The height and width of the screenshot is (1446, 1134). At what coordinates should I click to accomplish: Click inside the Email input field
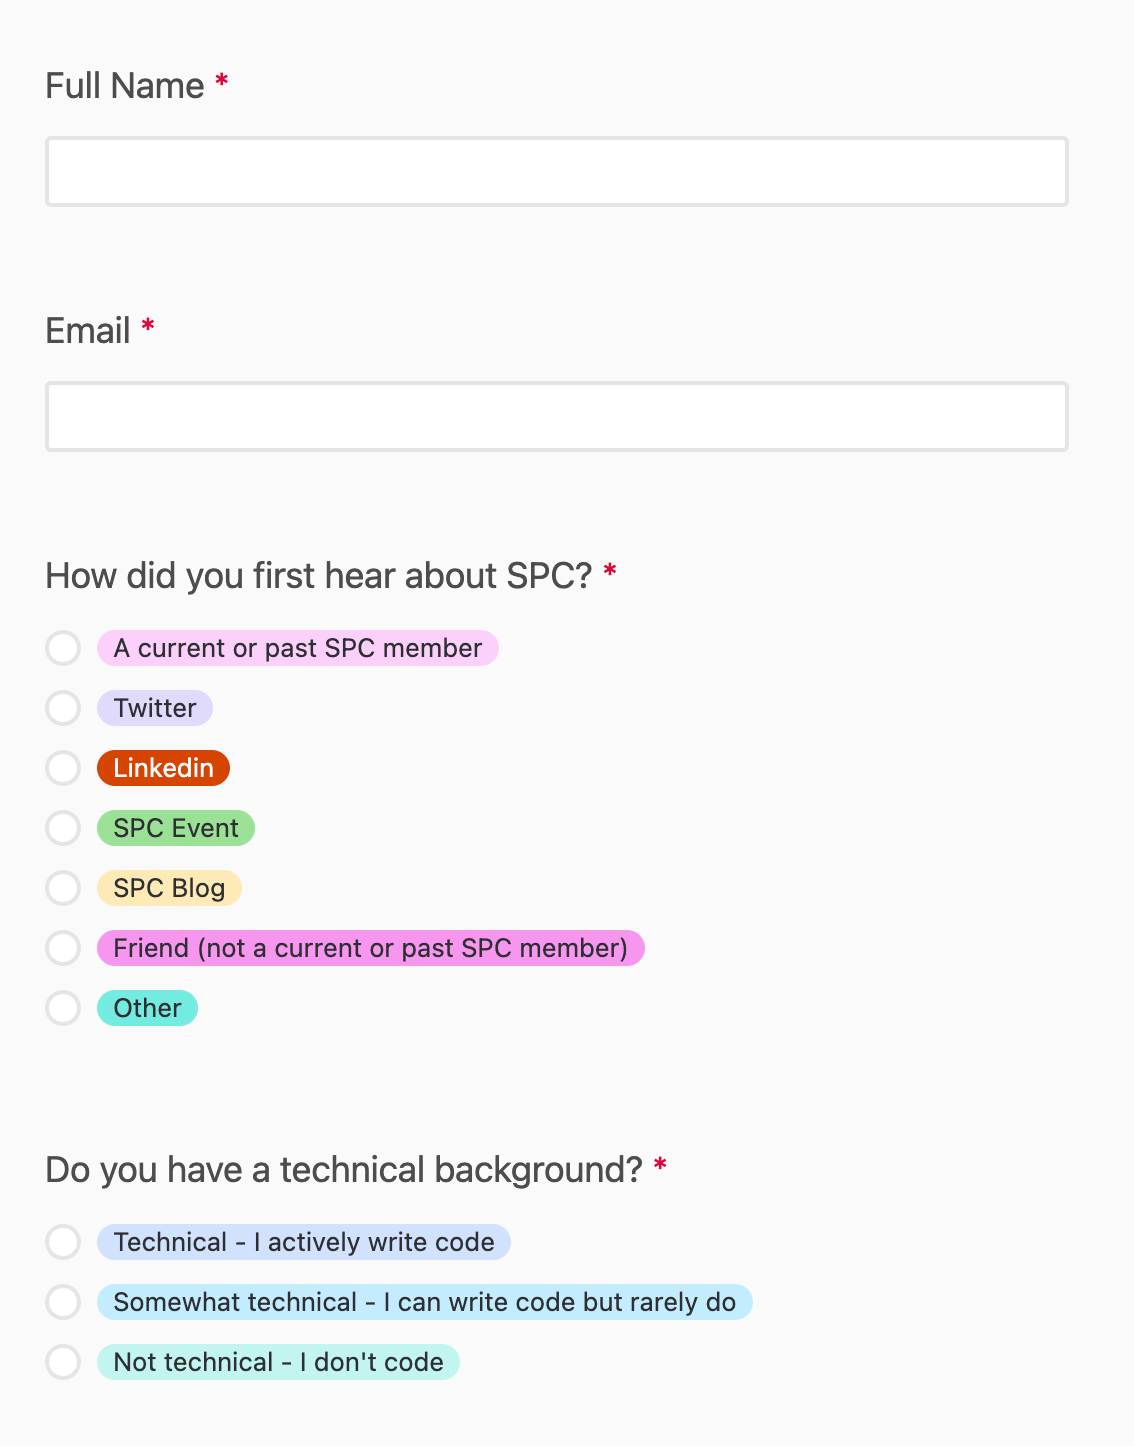[x=555, y=416]
